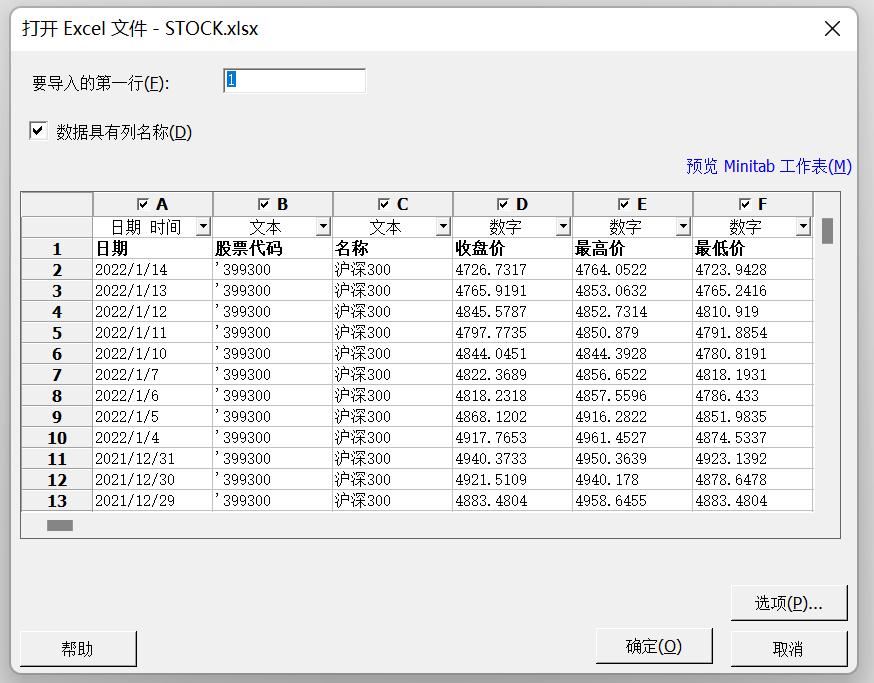Open the 文本 type dropdown for column C
This screenshot has height=683, width=874.
443,225
